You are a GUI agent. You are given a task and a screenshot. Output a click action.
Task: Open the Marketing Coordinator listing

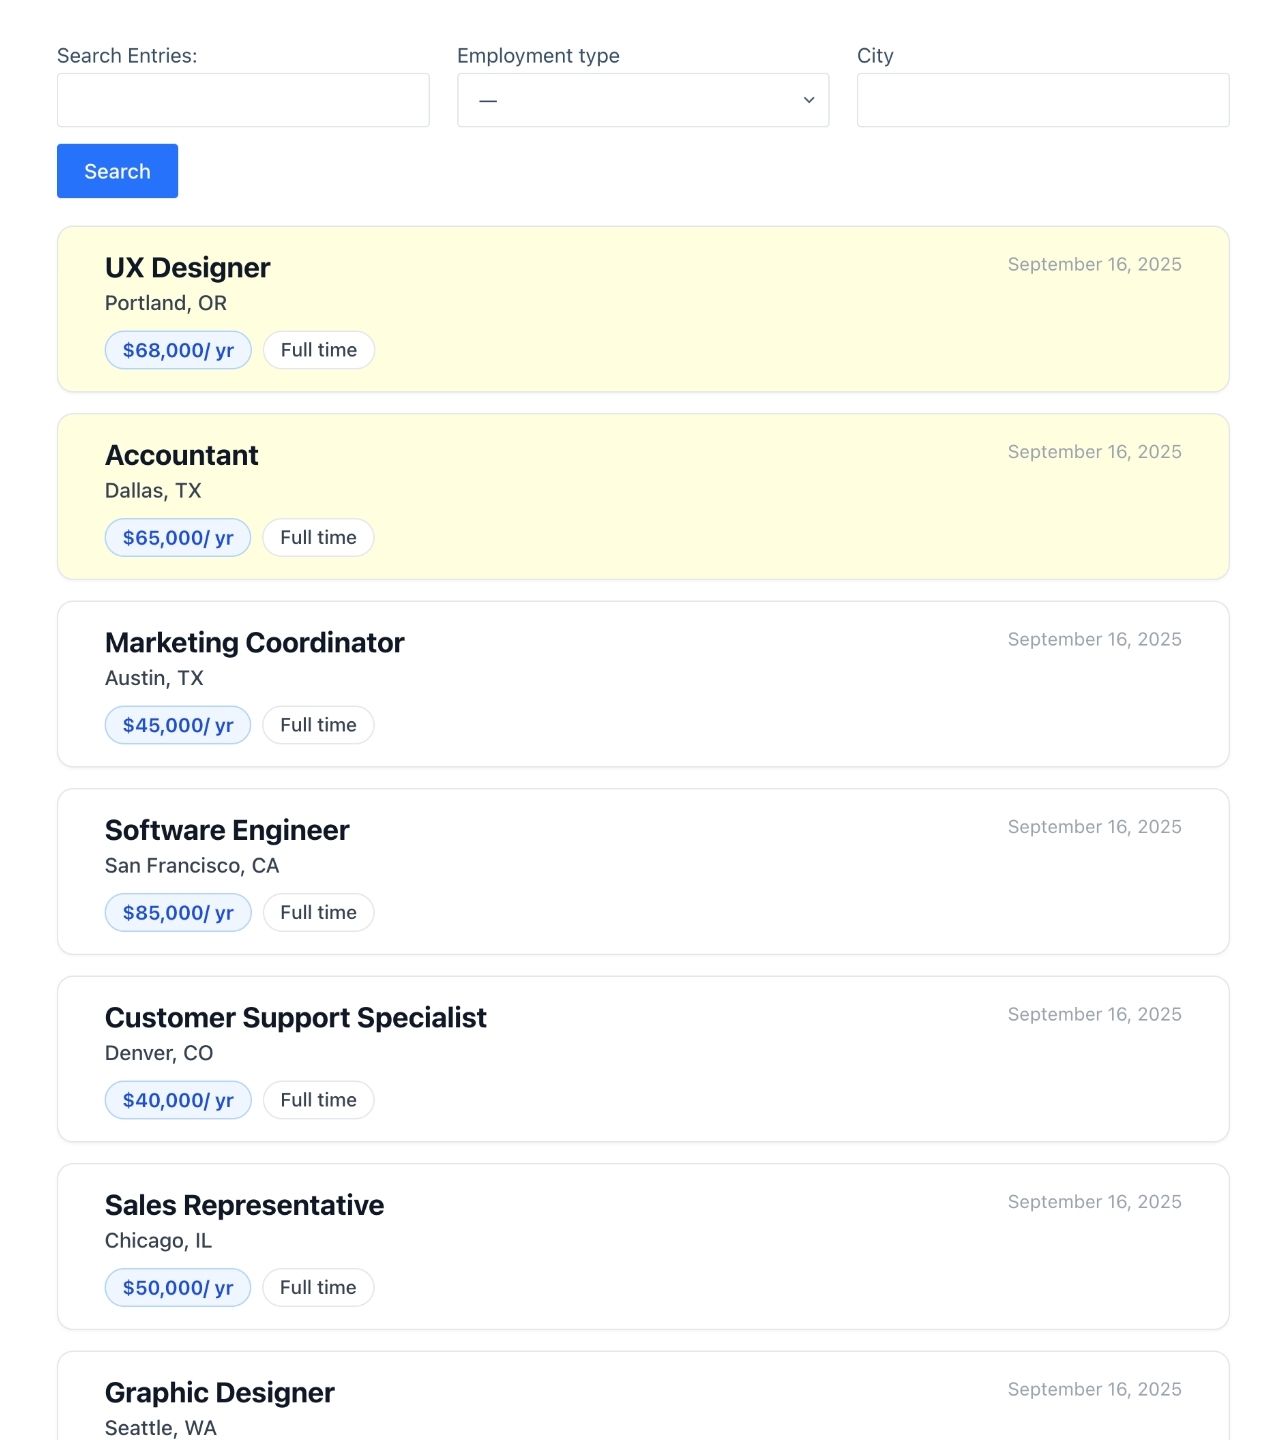(x=254, y=643)
